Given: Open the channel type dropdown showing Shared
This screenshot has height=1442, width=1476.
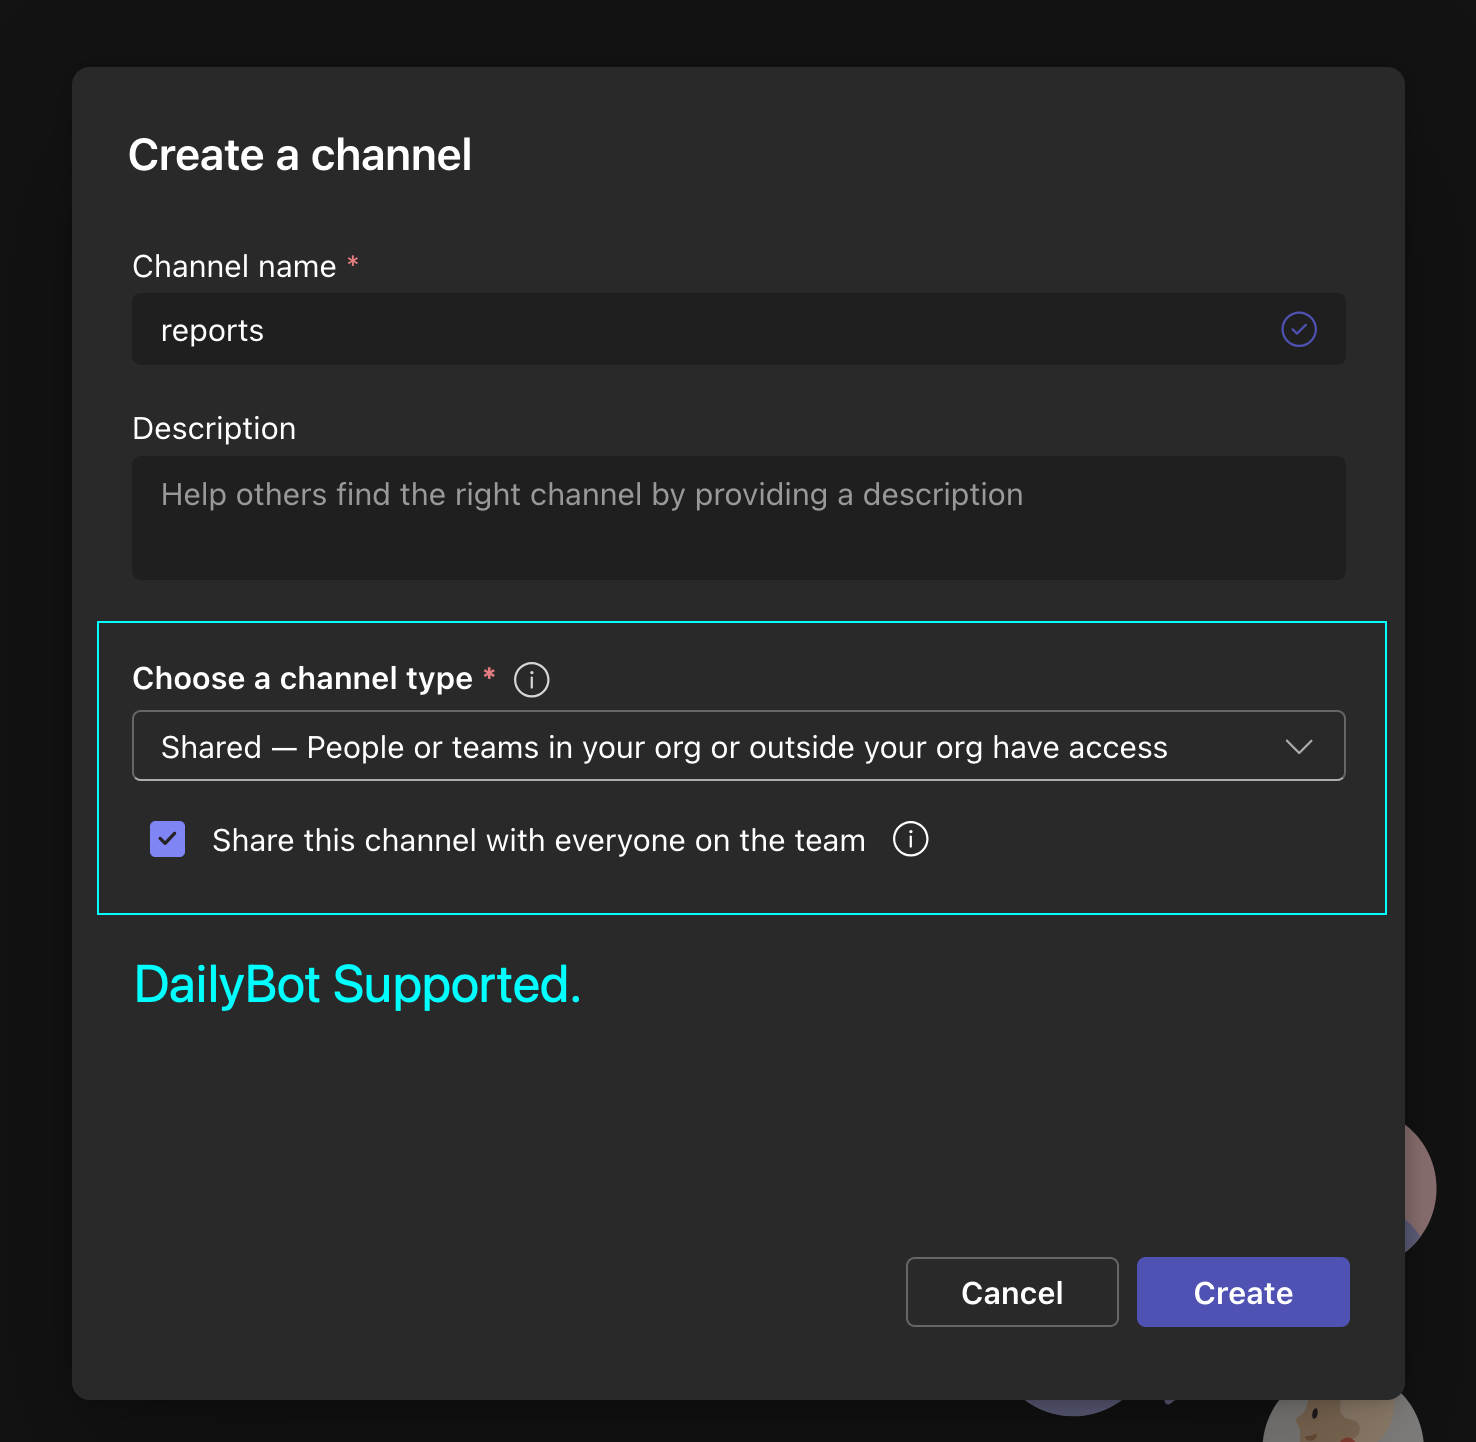Looking at the screenshot, I should 700,746.
